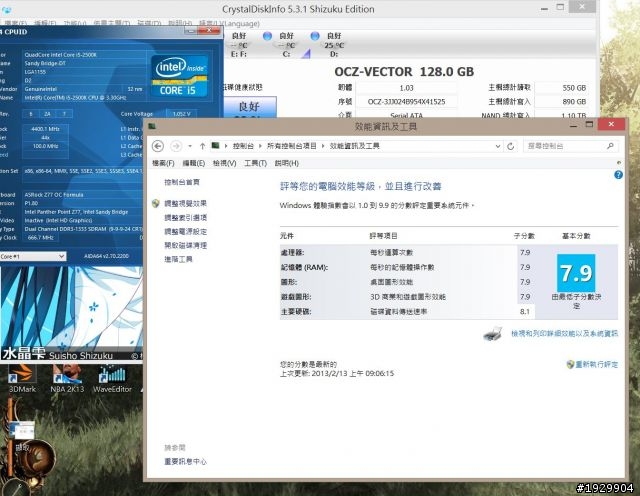Image resolution: width=640 pixels, height=496 pixels.
Task: Select the 主要硬碟 row score 8.1
Action: click(x=525, y=311)
